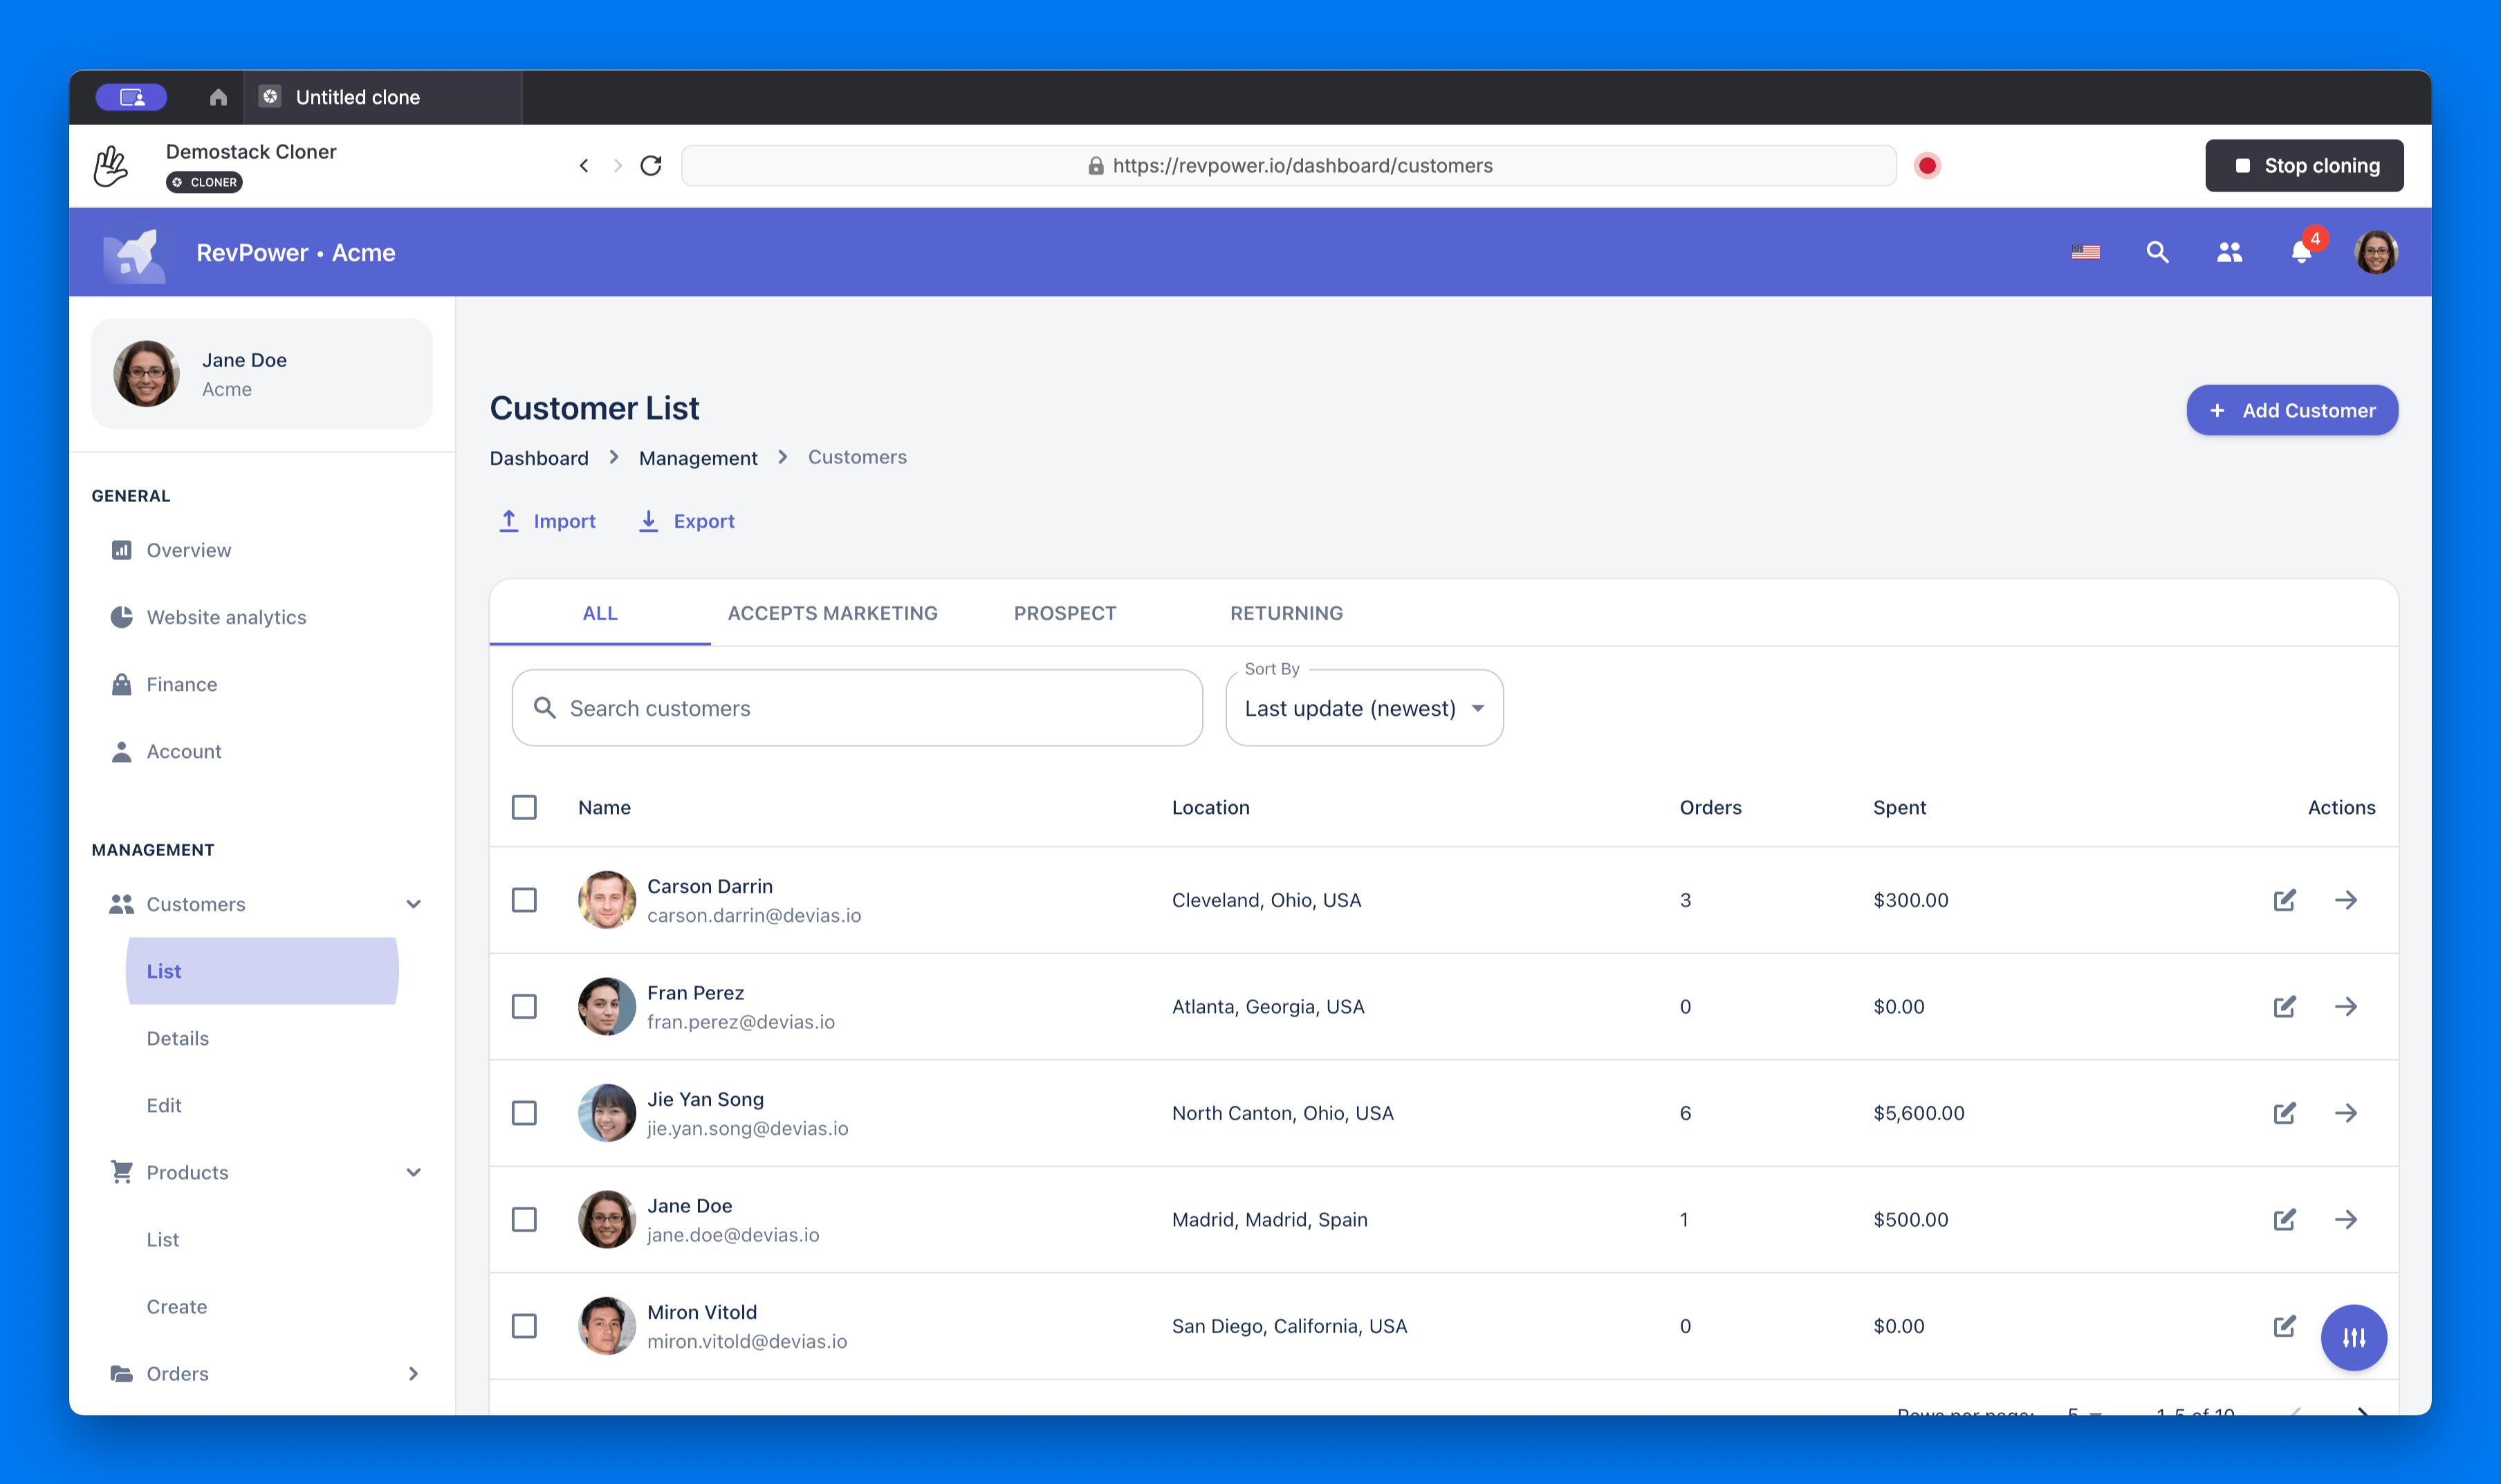Click Finance lock-bag icon in sidebar
Viewport: 2501px width, 1484px height.
tap(121, 684)
